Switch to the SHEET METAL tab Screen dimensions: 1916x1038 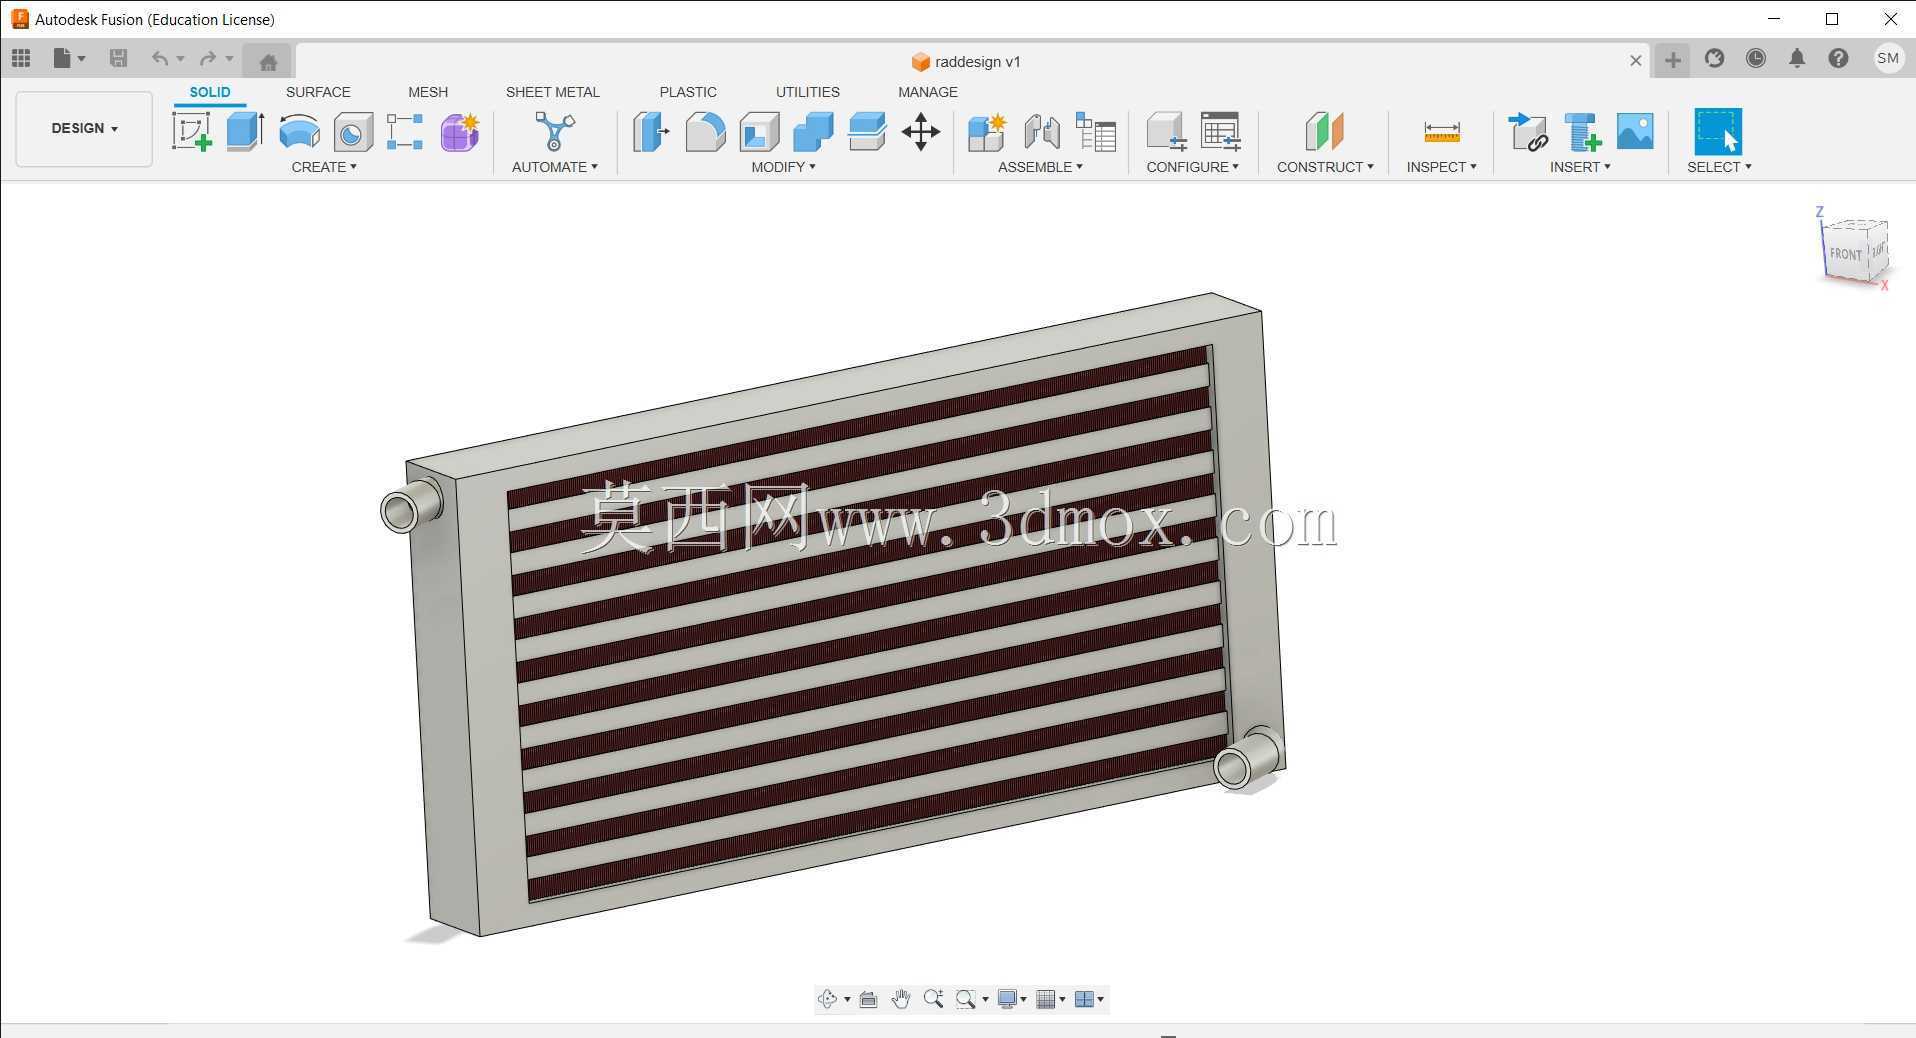[x=552, y=92]
